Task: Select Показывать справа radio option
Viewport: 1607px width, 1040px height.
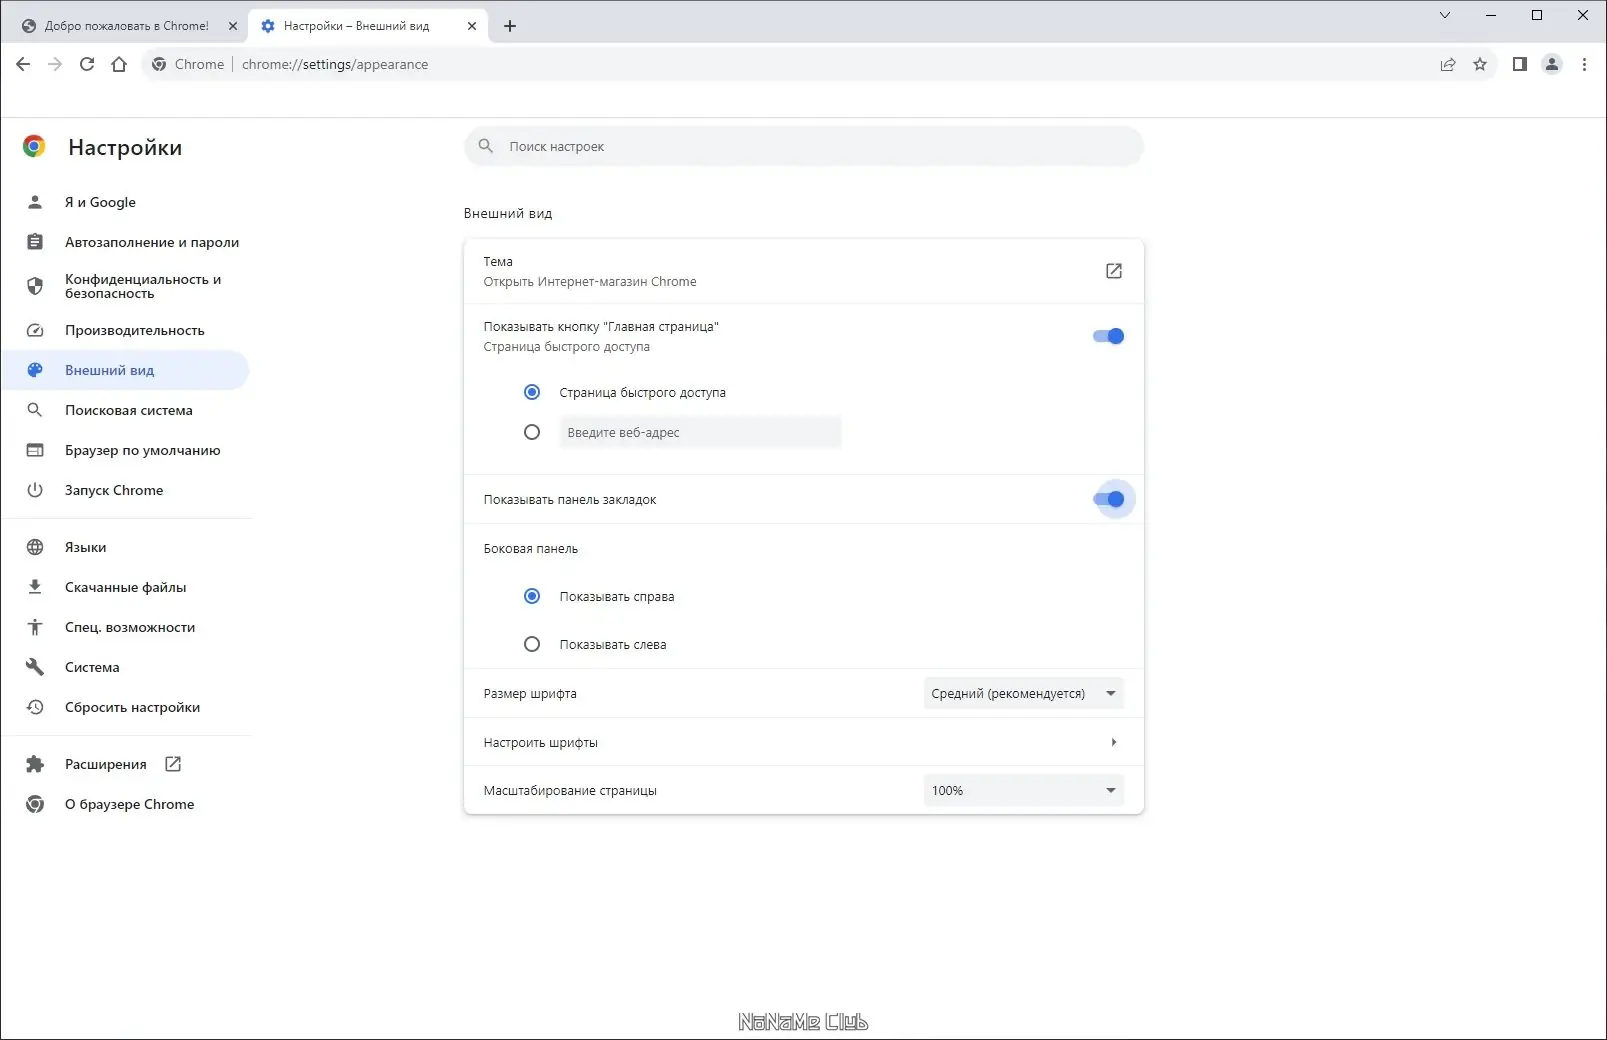Action: (x=532, y=596)
